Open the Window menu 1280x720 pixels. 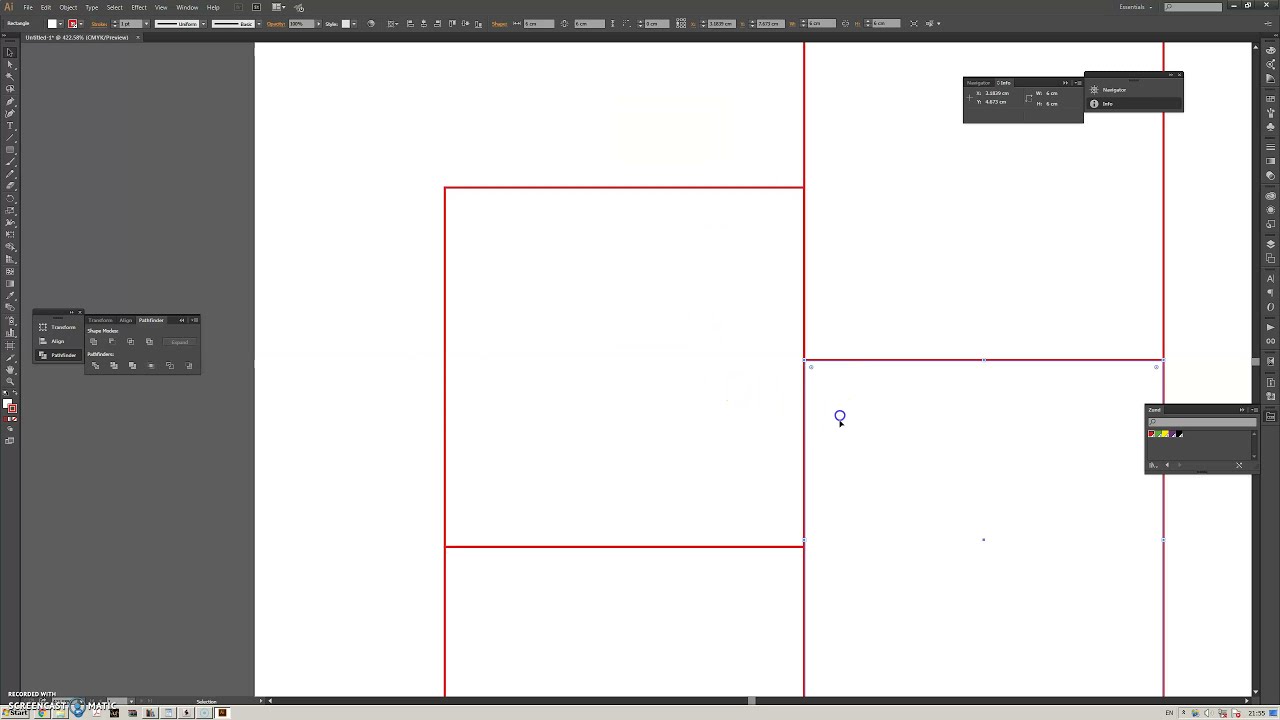click(187, 7)
